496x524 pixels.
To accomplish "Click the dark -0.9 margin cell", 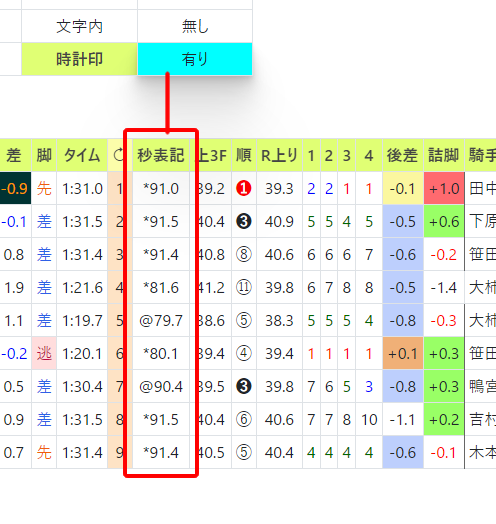I will 15,188.
